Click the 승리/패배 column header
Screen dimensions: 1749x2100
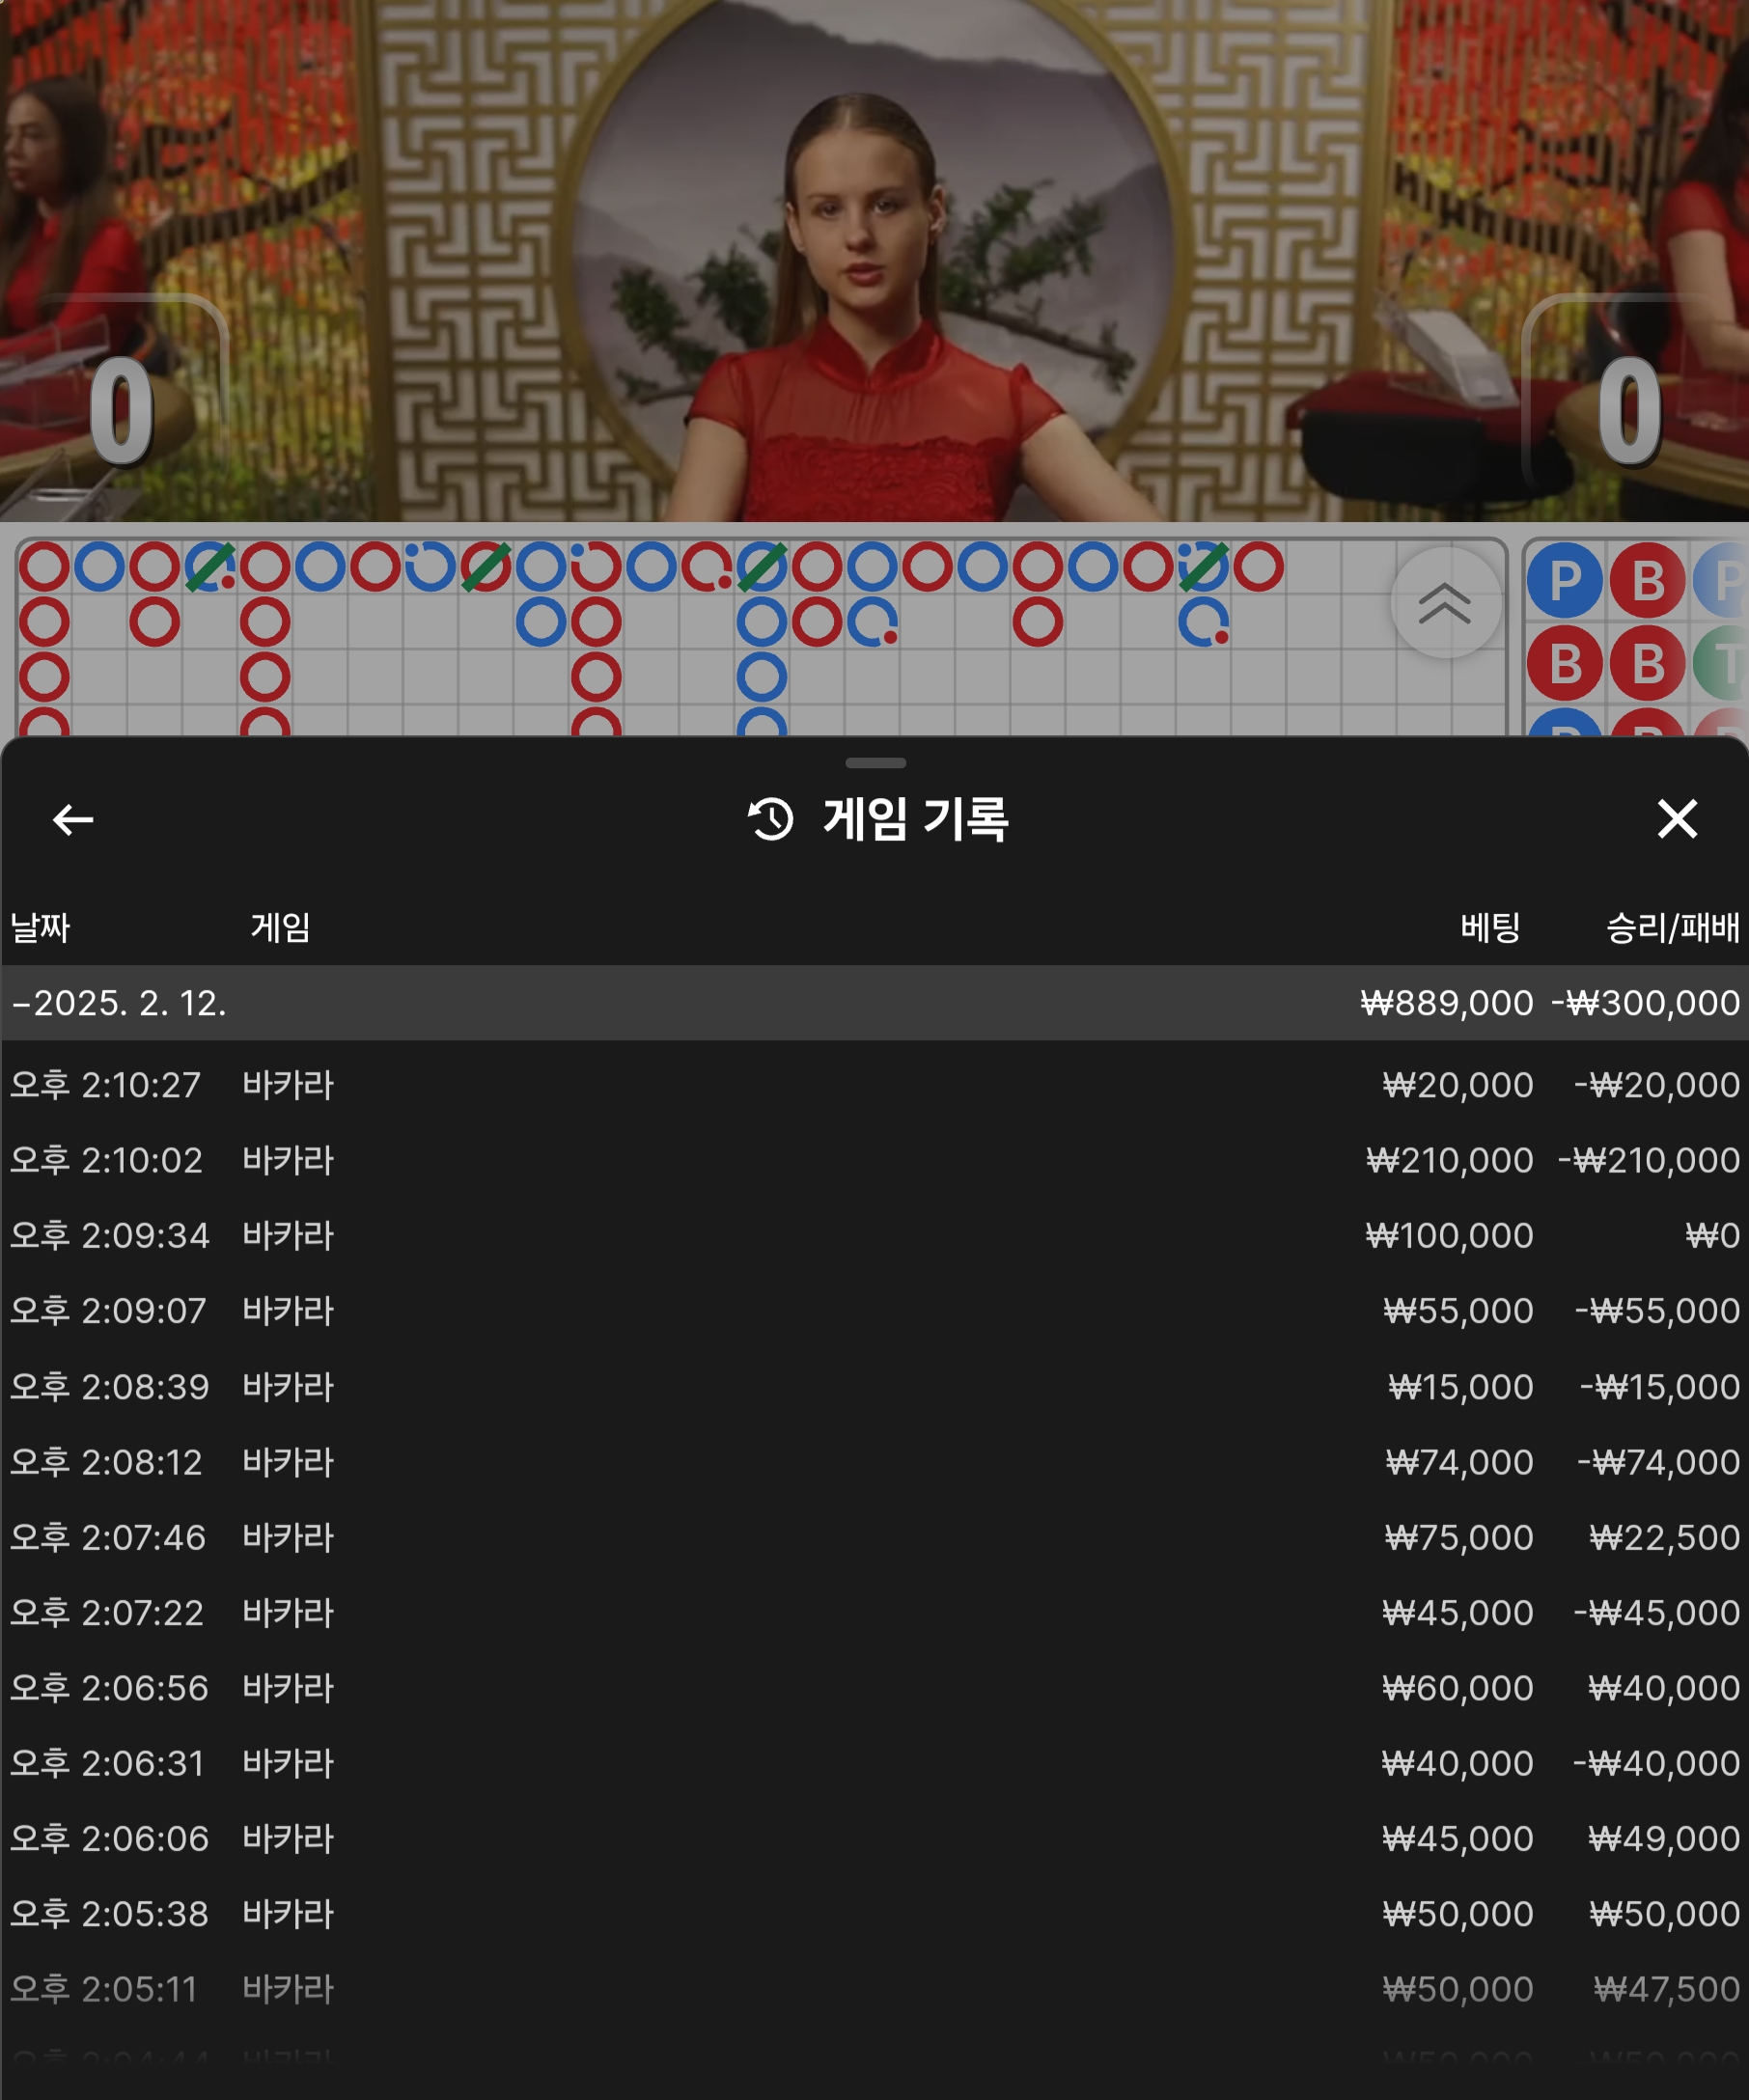1672,928
